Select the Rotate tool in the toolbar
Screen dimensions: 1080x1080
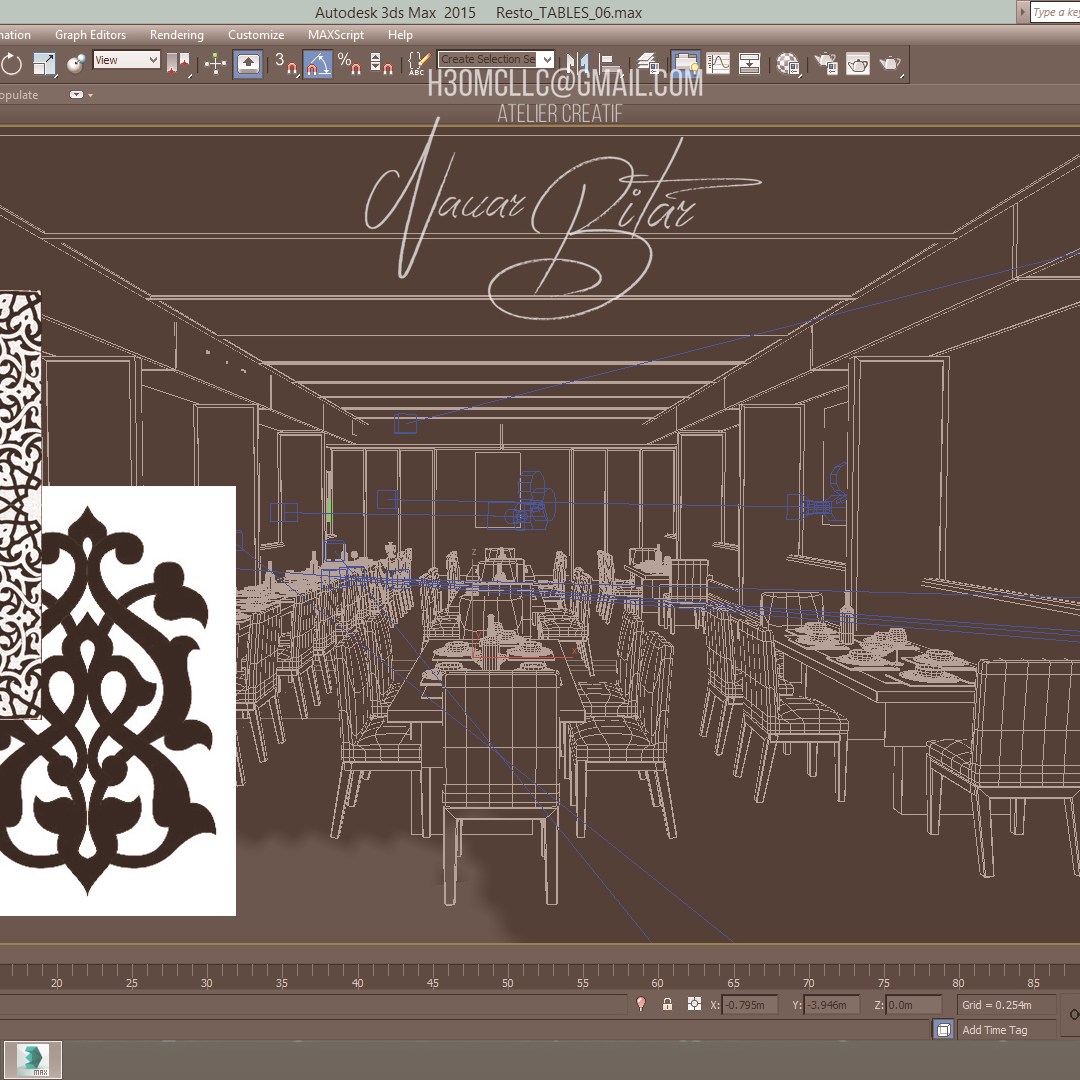click(x=12, y=65)
